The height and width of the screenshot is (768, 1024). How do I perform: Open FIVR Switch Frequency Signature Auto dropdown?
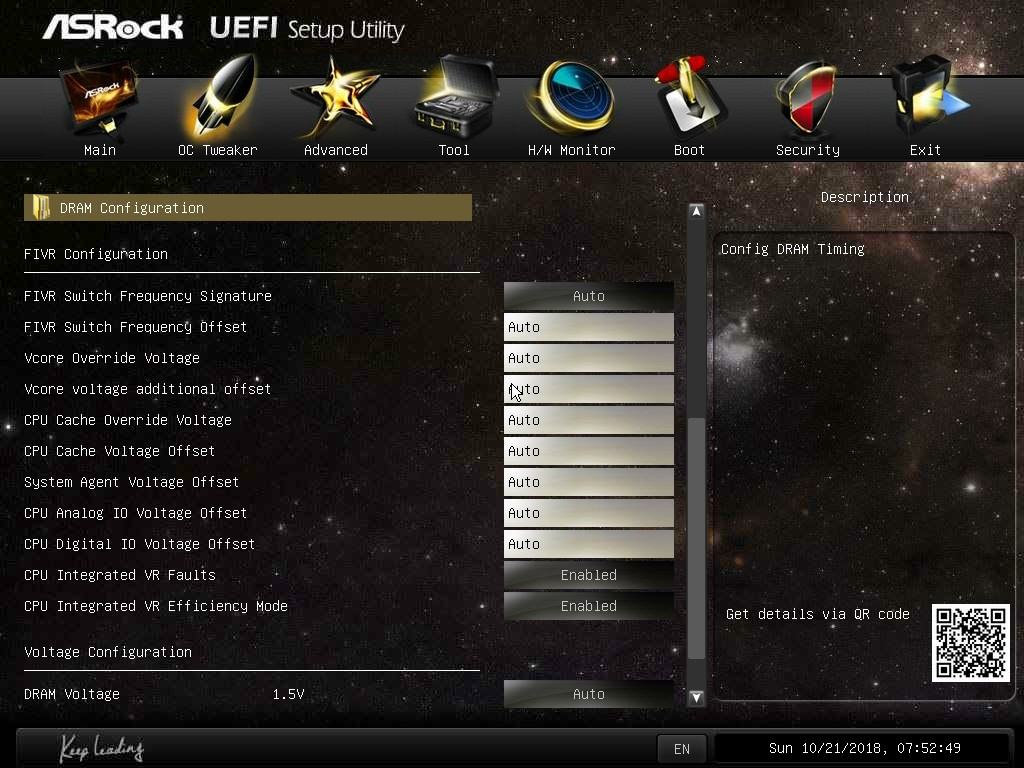tap(588, 296)
